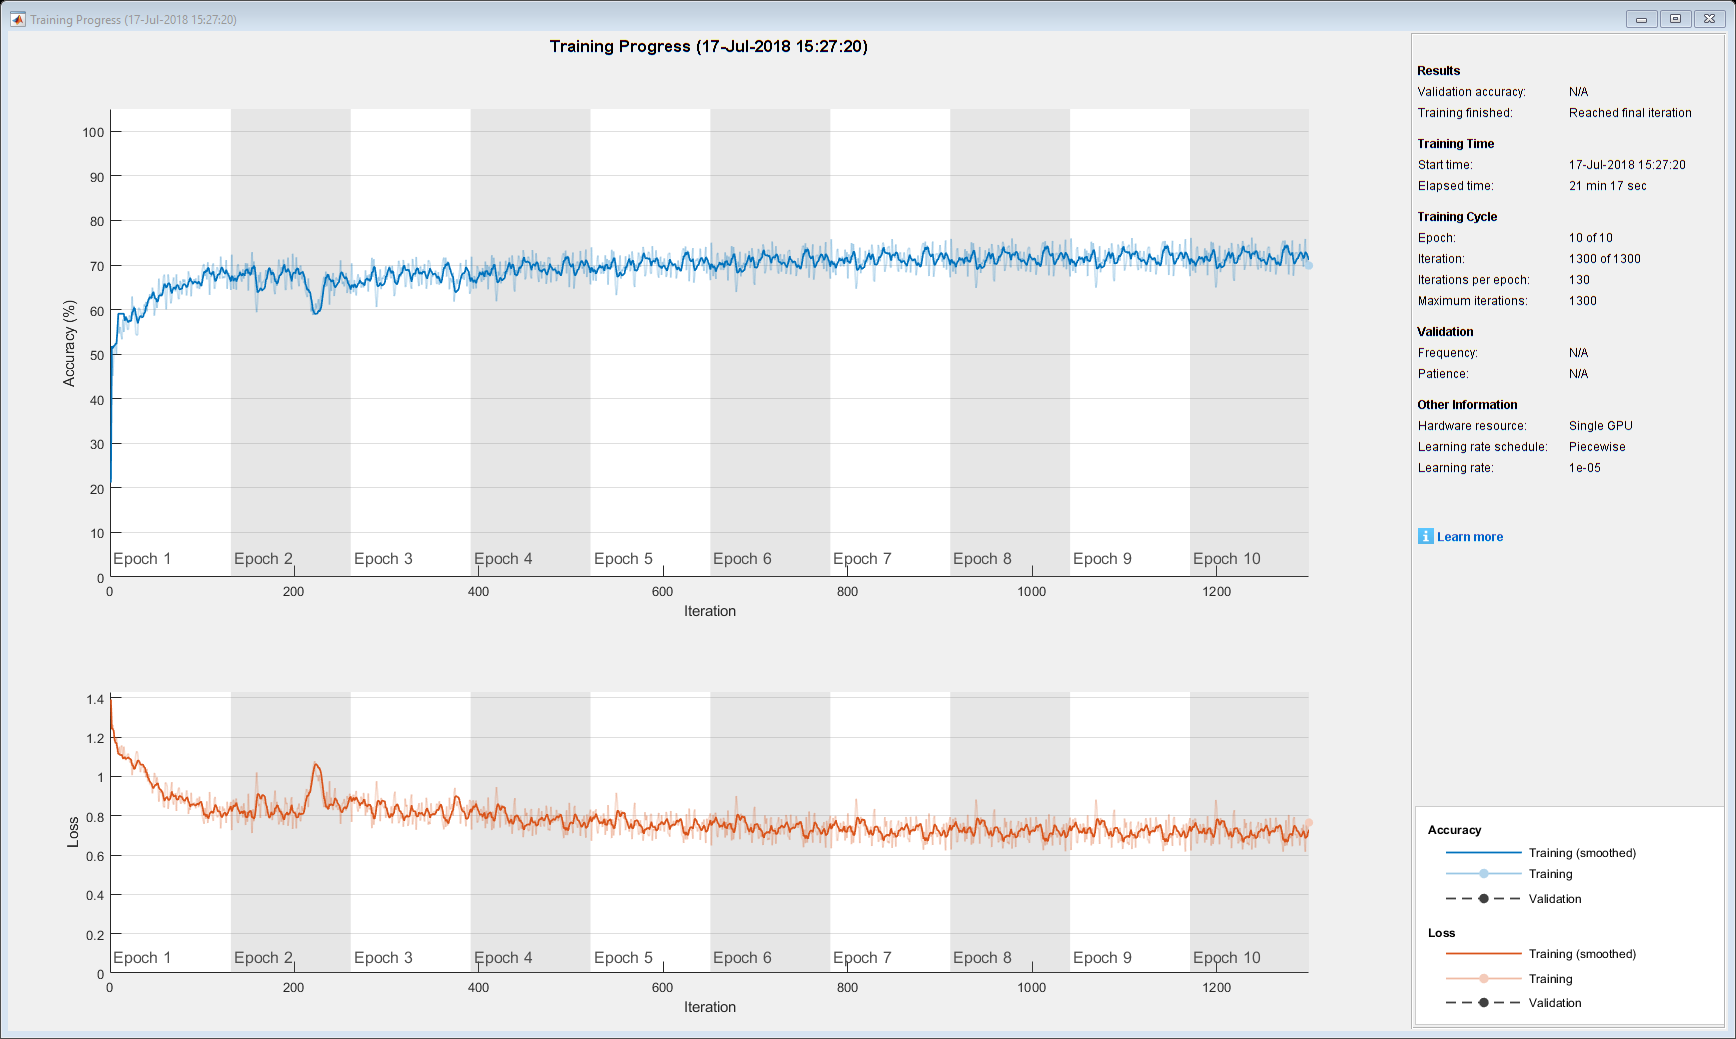This screenshot has width=1736, height=1039.
Task: Open the Learn more link
Action: pyautogui.click(x=1469, y=537)
